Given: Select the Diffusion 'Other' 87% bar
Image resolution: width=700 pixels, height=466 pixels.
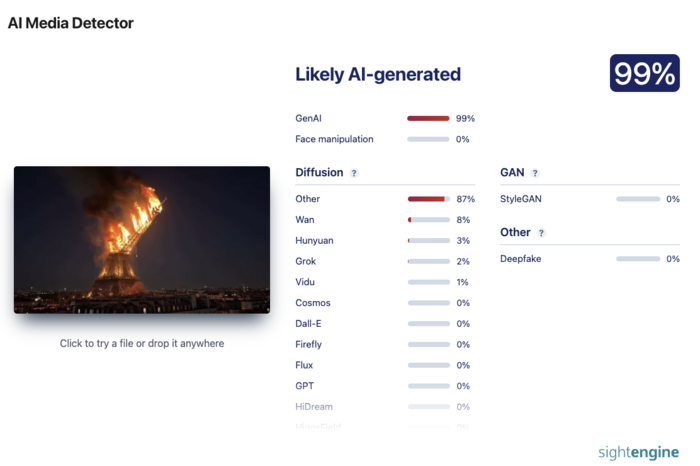Looking at the screenshot, I should [429, 199].
